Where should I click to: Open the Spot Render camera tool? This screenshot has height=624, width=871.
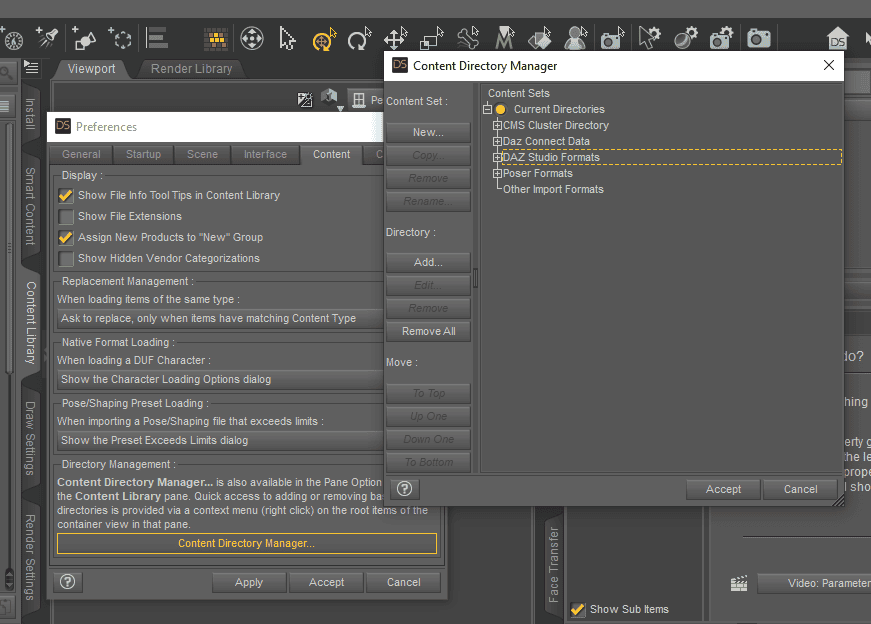(612, 38)
